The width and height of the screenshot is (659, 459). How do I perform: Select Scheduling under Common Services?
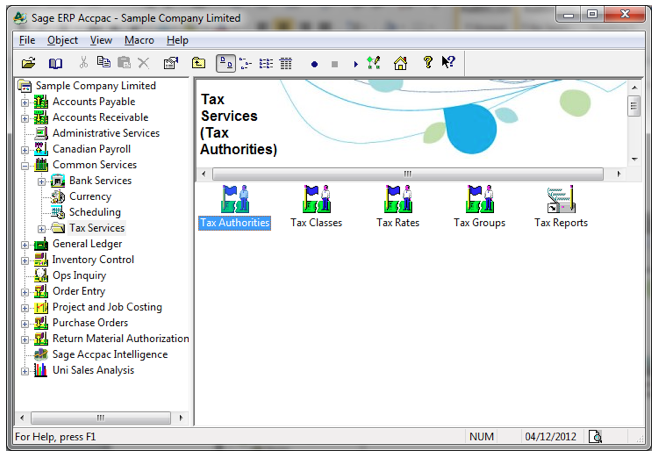(95, 212)
